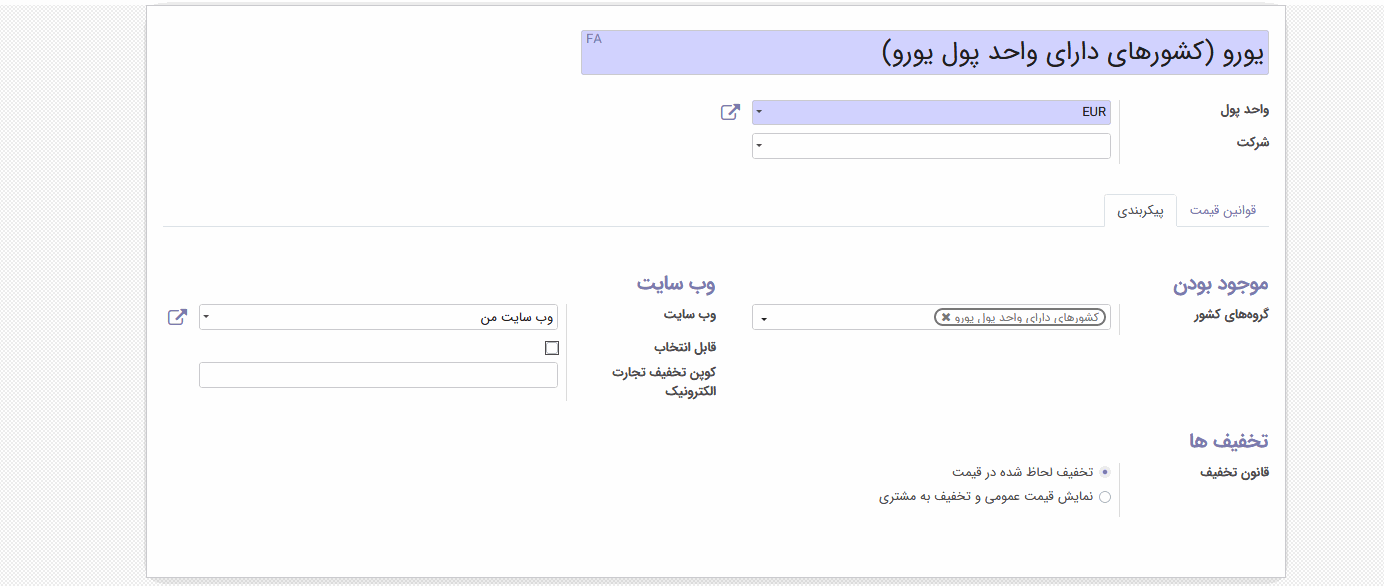Viewport: 1384px width, 586px height.
Task: Open the empty شرکت dropdown
Action: (931, 146)
